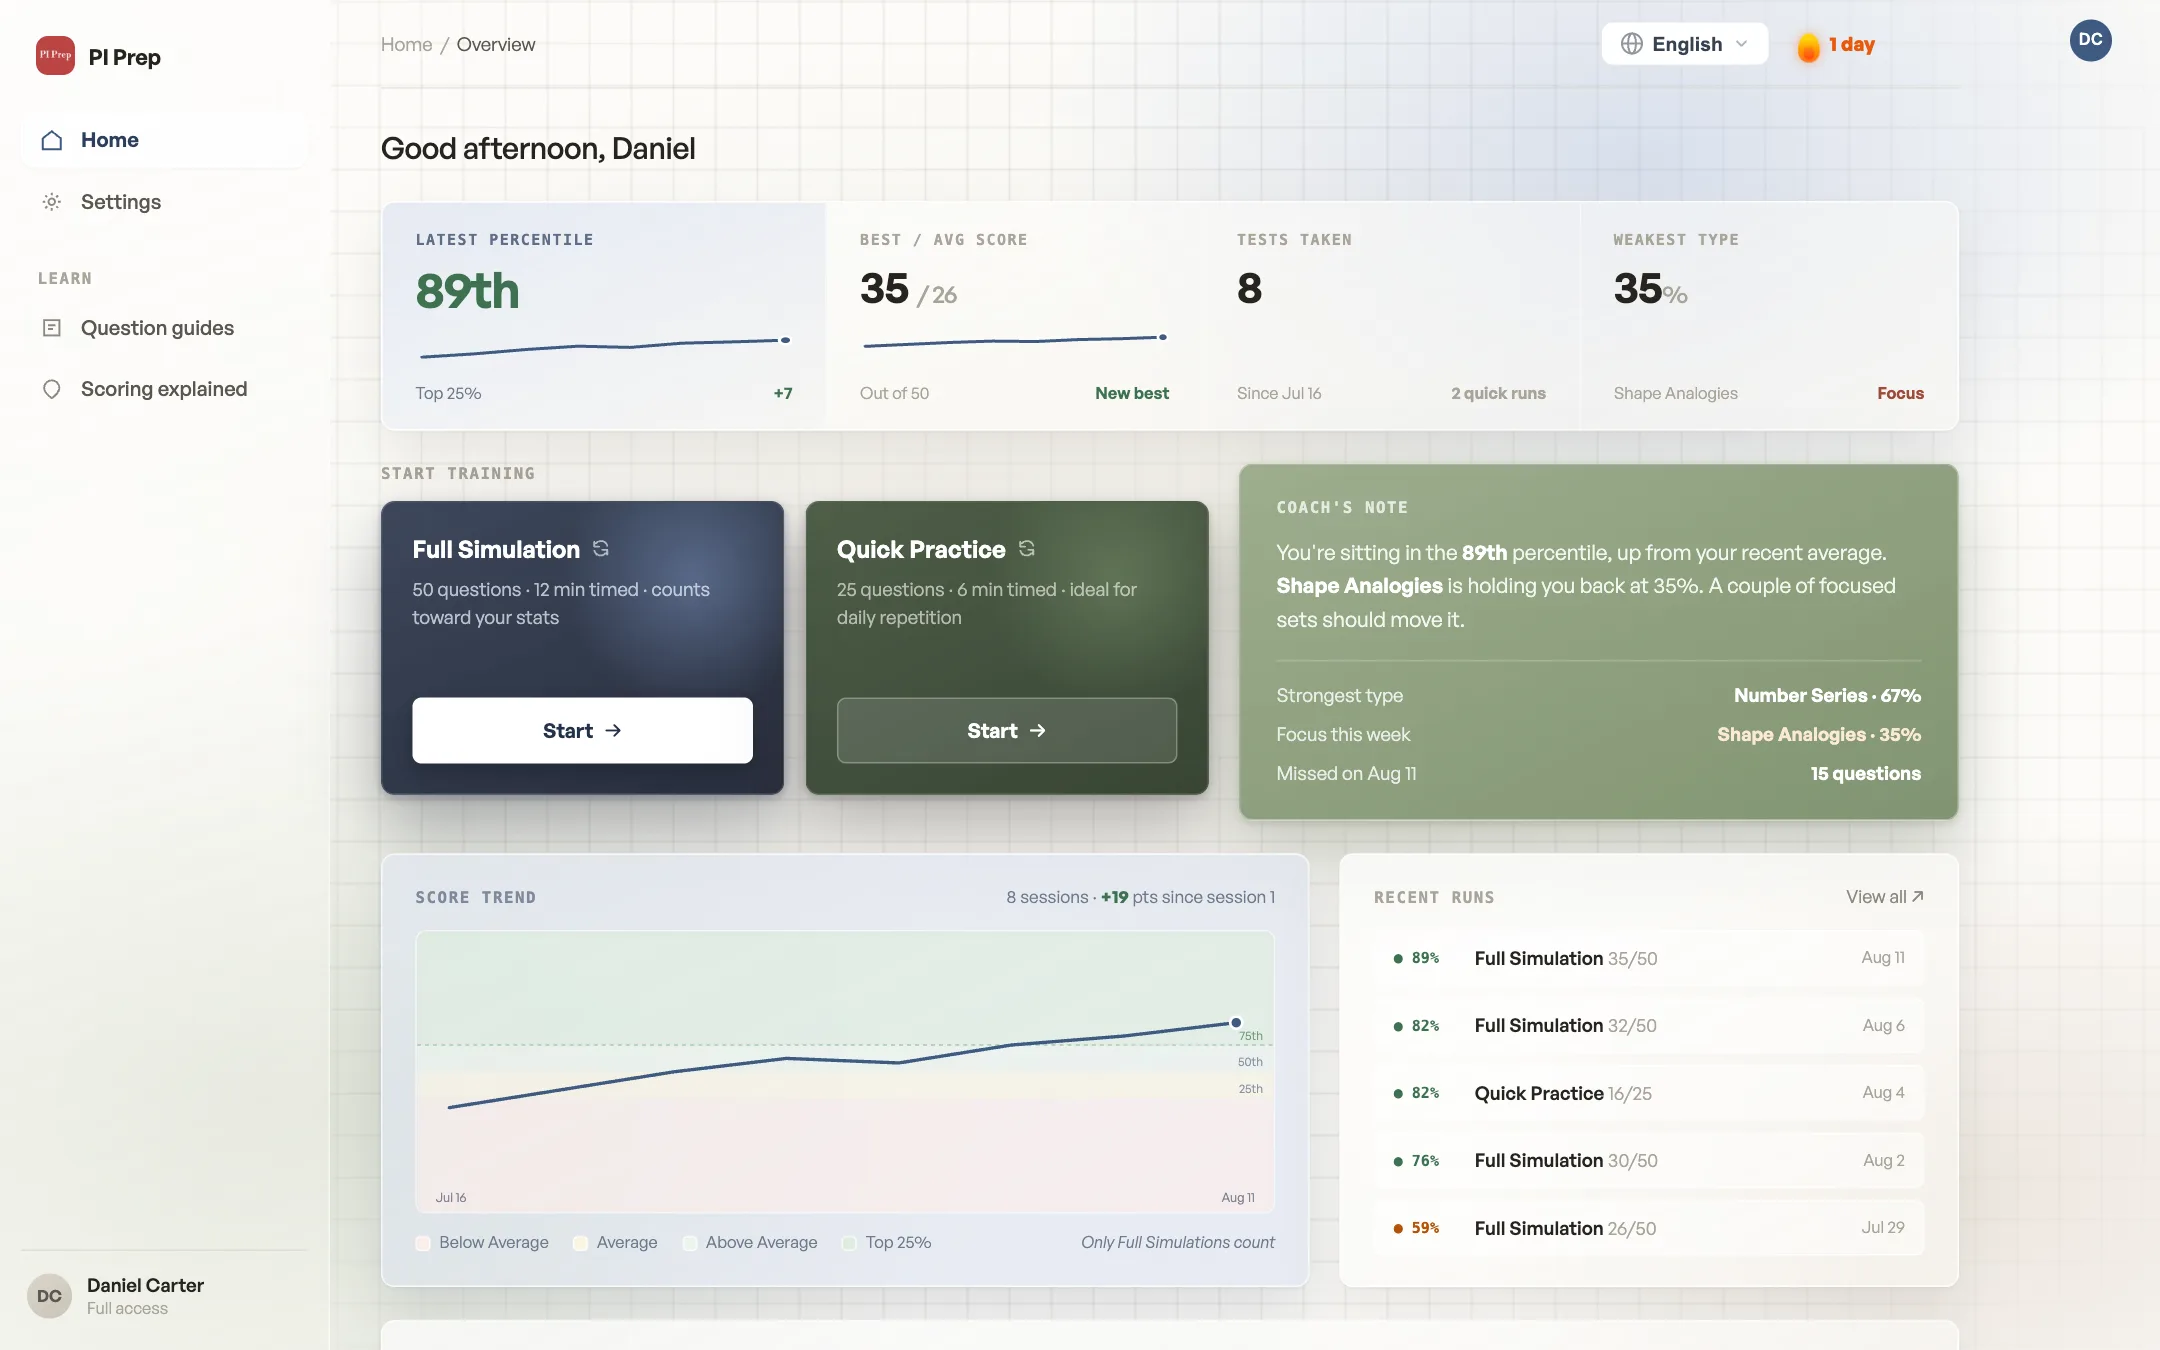Image resolution: width=2160 pixels, height=1350 pixels.
Task: Click the '+19 pts since session 1' text
Action: 1188,897
